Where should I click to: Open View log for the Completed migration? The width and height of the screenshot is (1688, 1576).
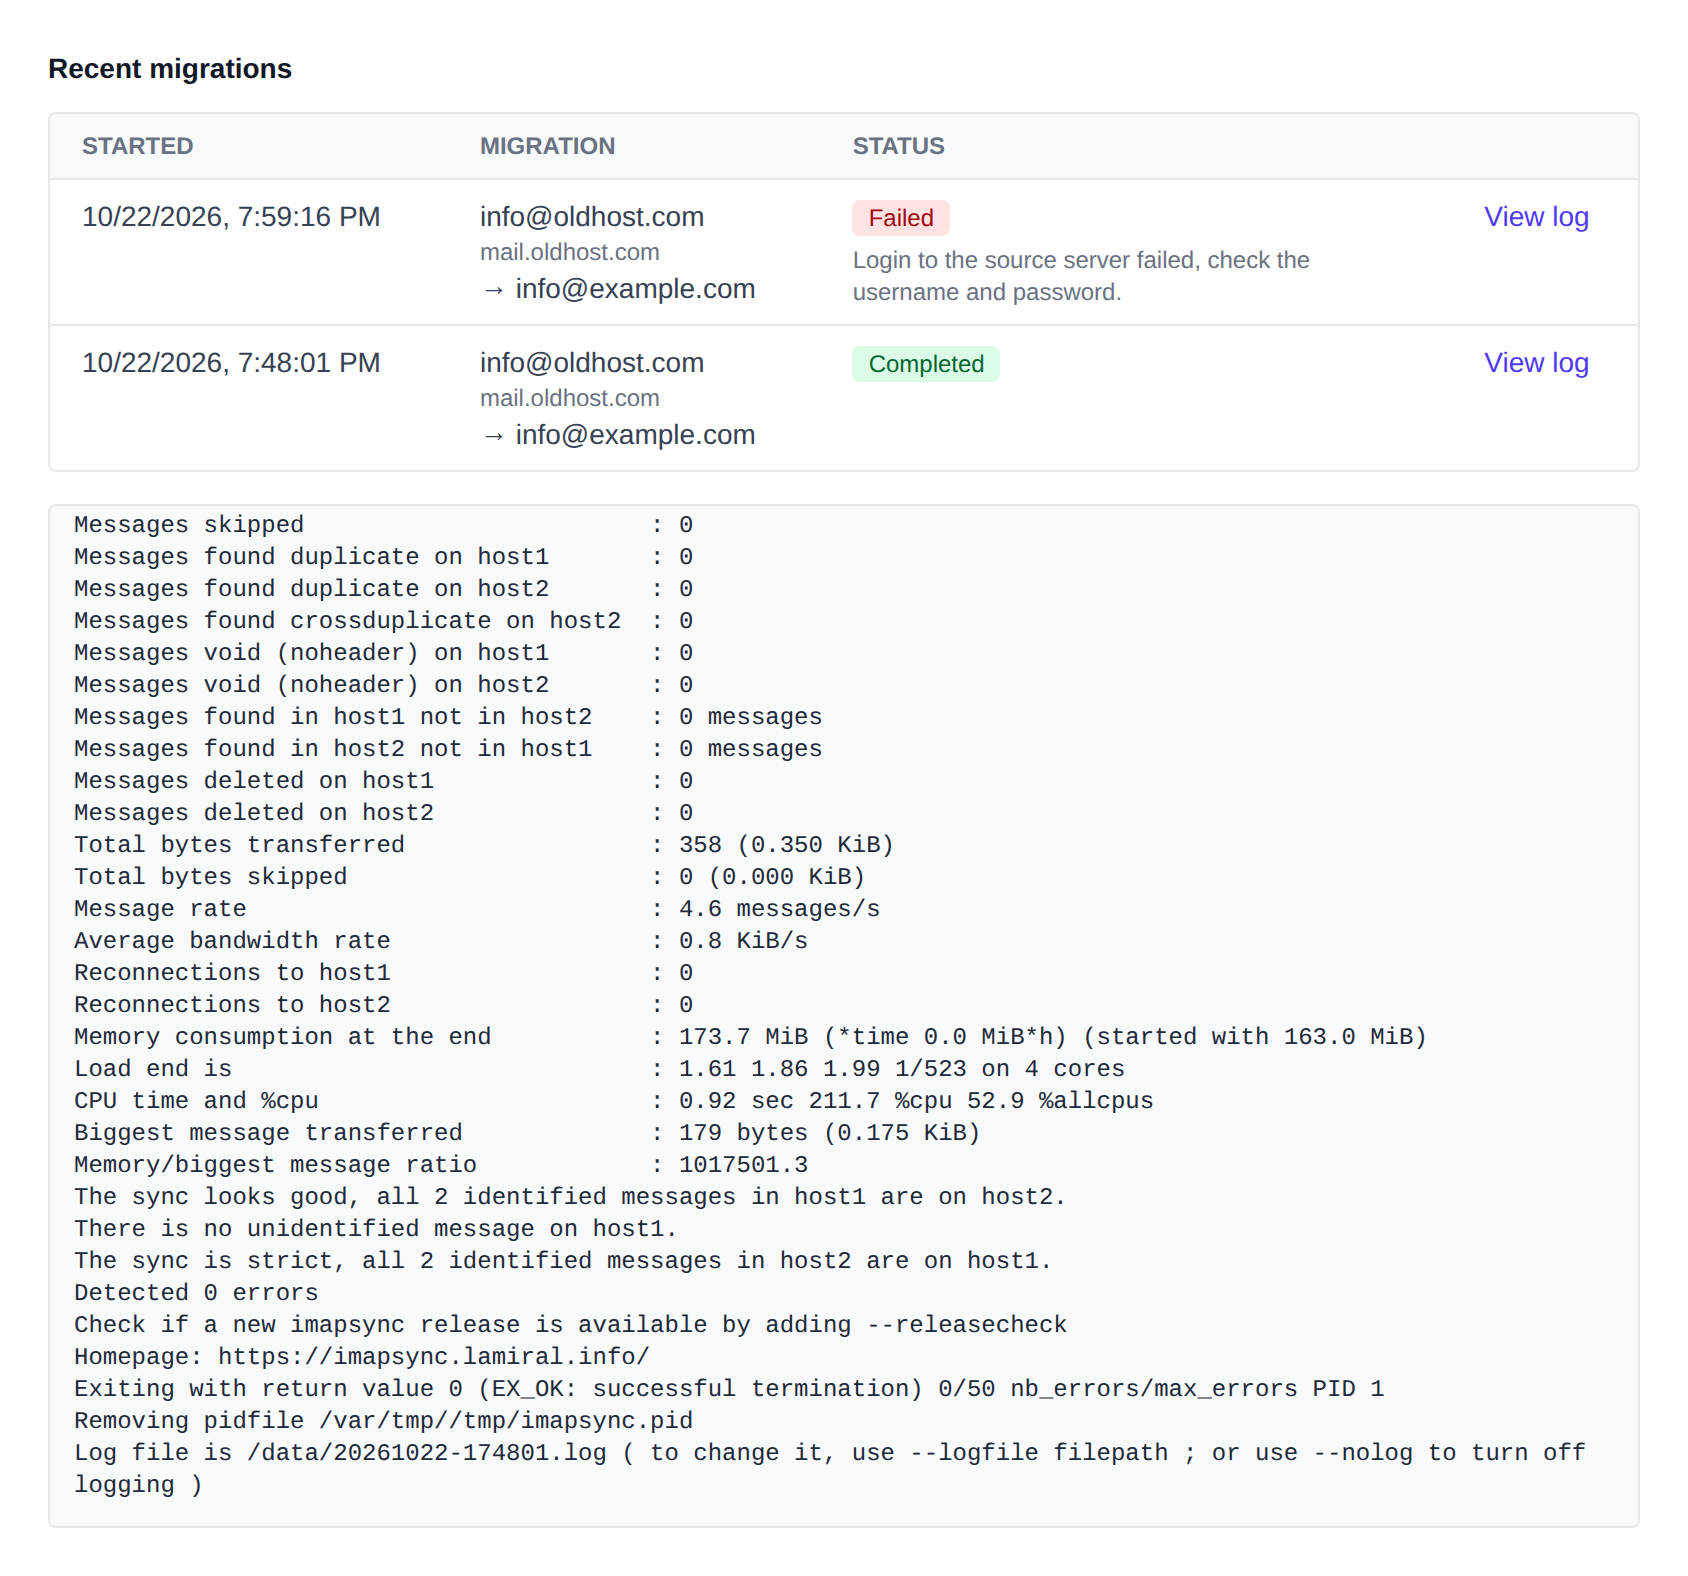[x=1536, y=363]
